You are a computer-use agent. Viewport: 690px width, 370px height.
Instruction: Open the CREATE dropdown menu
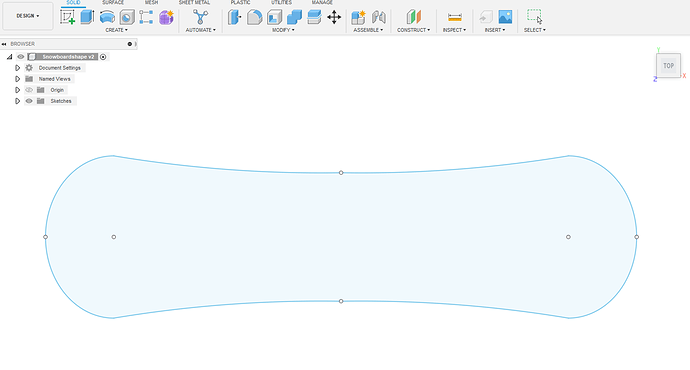coord(116,30)
